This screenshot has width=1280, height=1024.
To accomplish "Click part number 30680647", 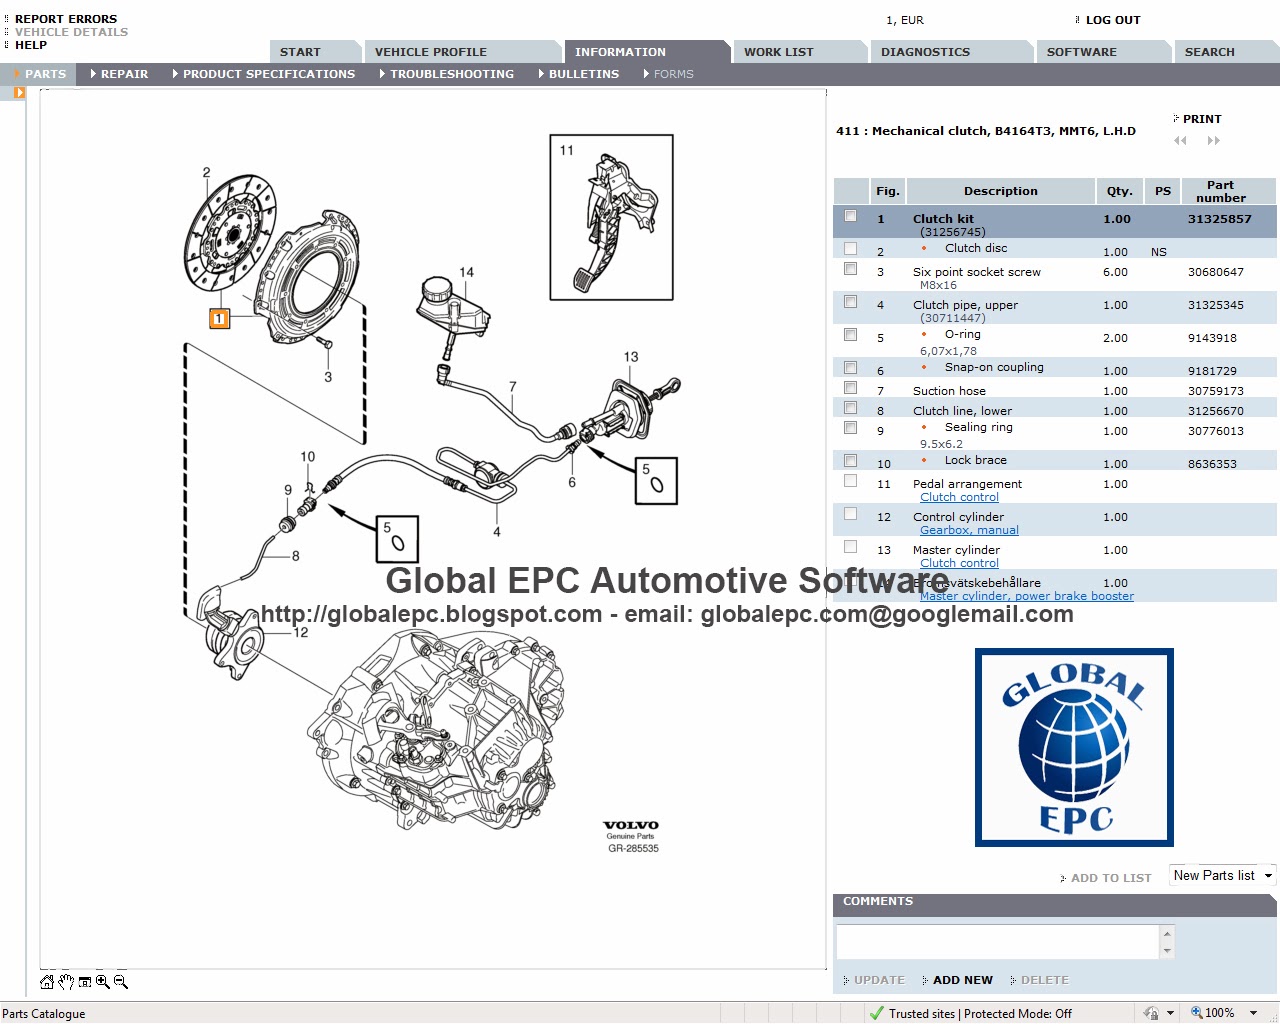I will click(x=1216, y=272).
